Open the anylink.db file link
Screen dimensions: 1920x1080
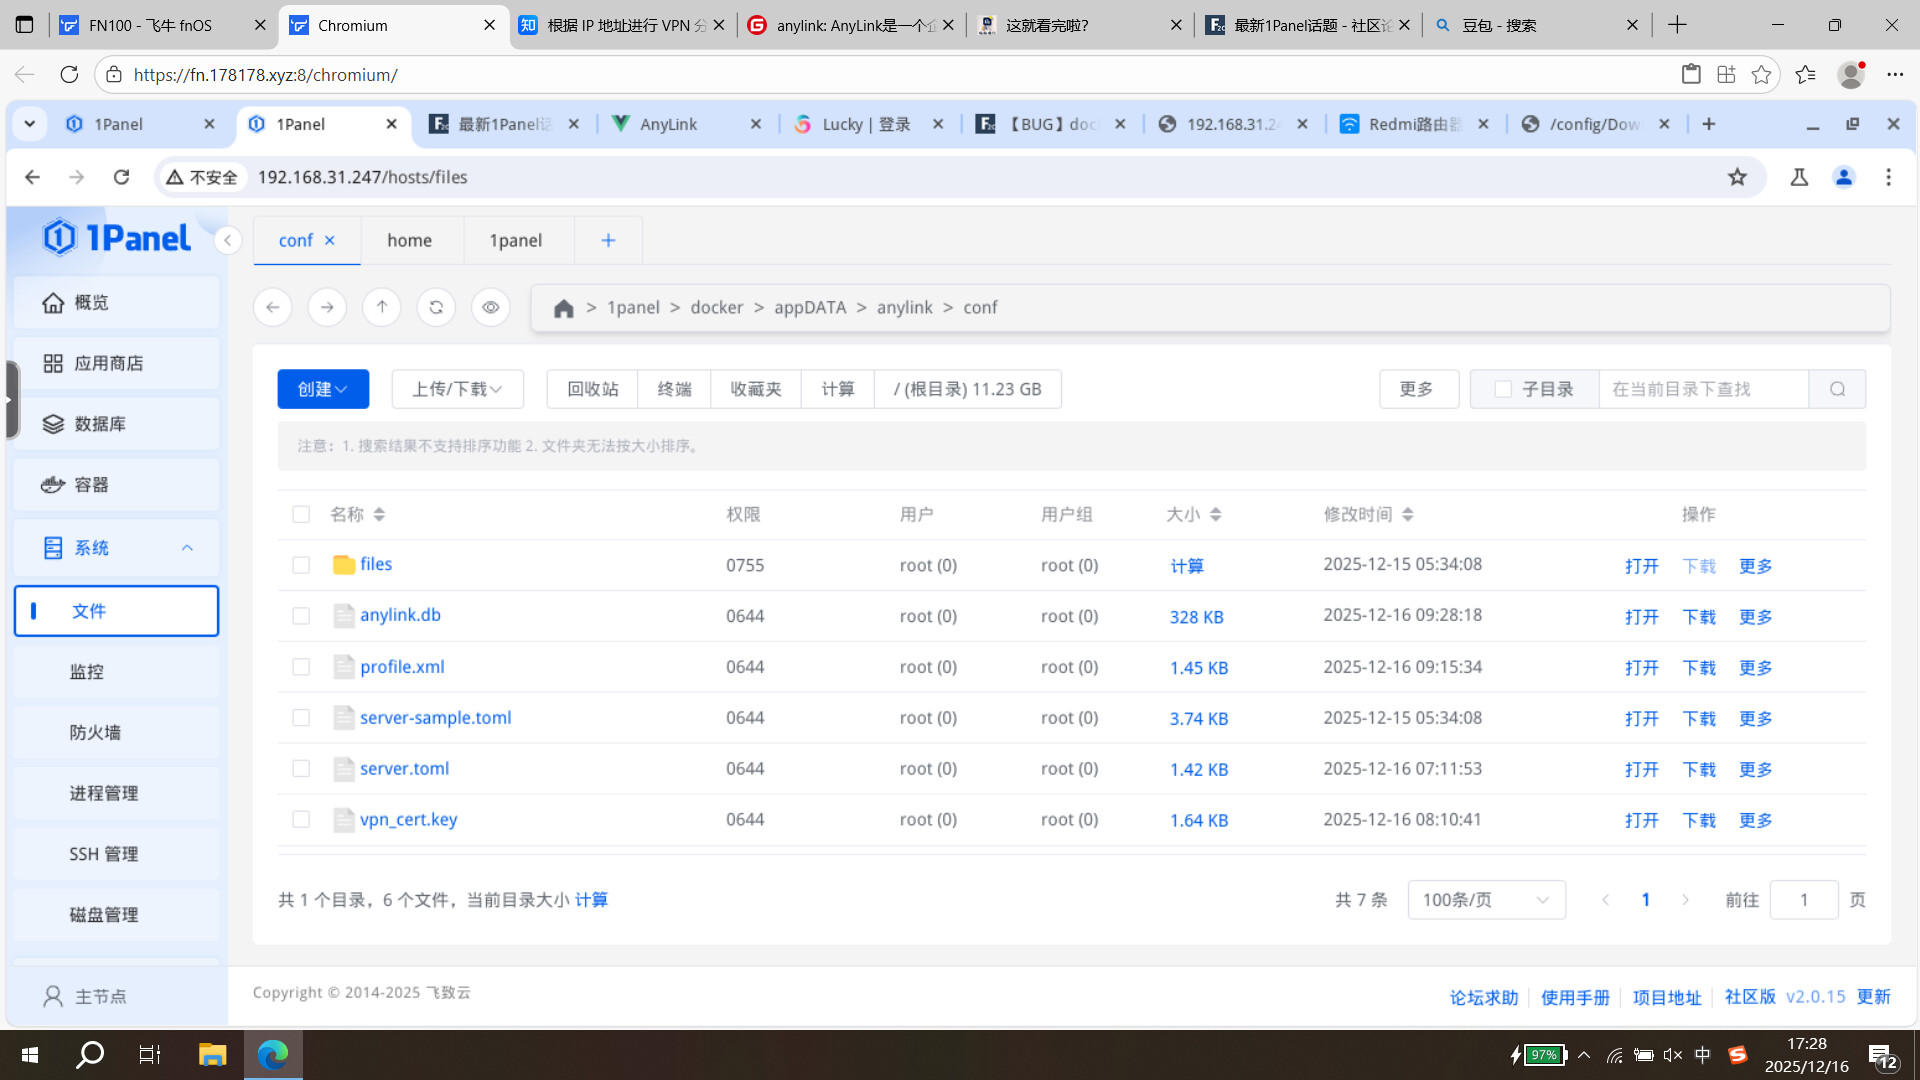pyautogui.click(x=400, y=615)
